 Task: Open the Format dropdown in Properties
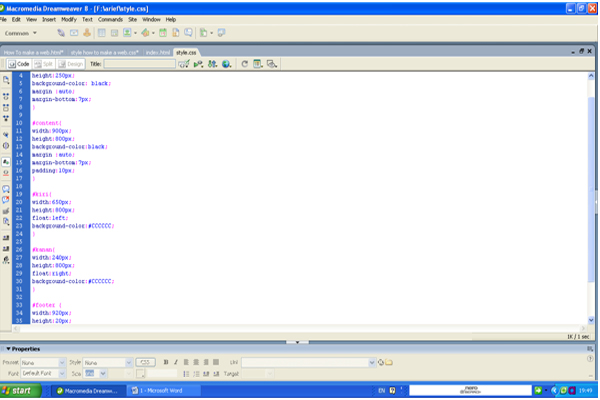click(x=40, y=362)
